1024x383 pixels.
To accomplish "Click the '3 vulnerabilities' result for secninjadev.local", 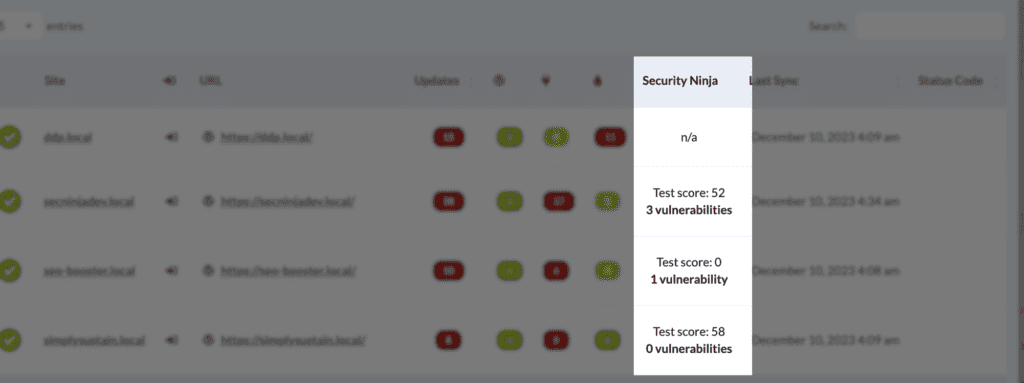I will click(x=689, y=210).
